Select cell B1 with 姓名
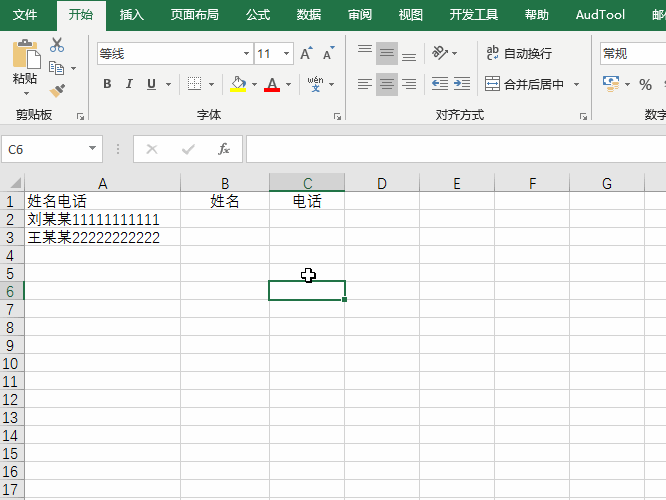This screenshot has width=666, height=500. point(225,201)
